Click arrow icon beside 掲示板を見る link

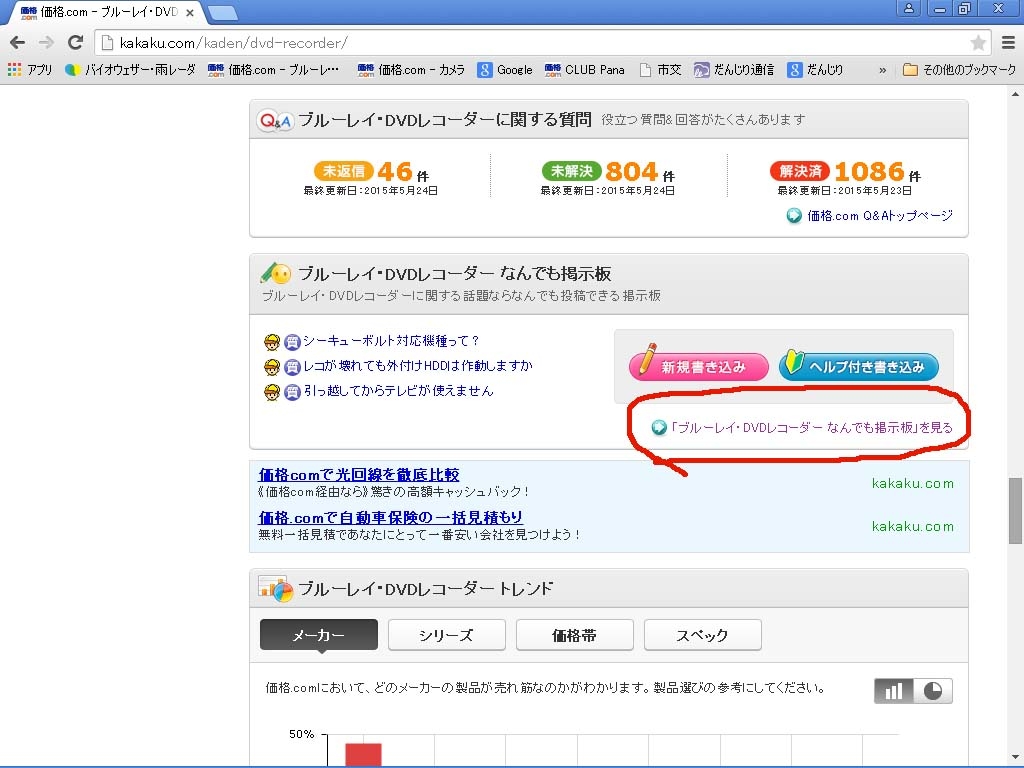pos(659,428)
